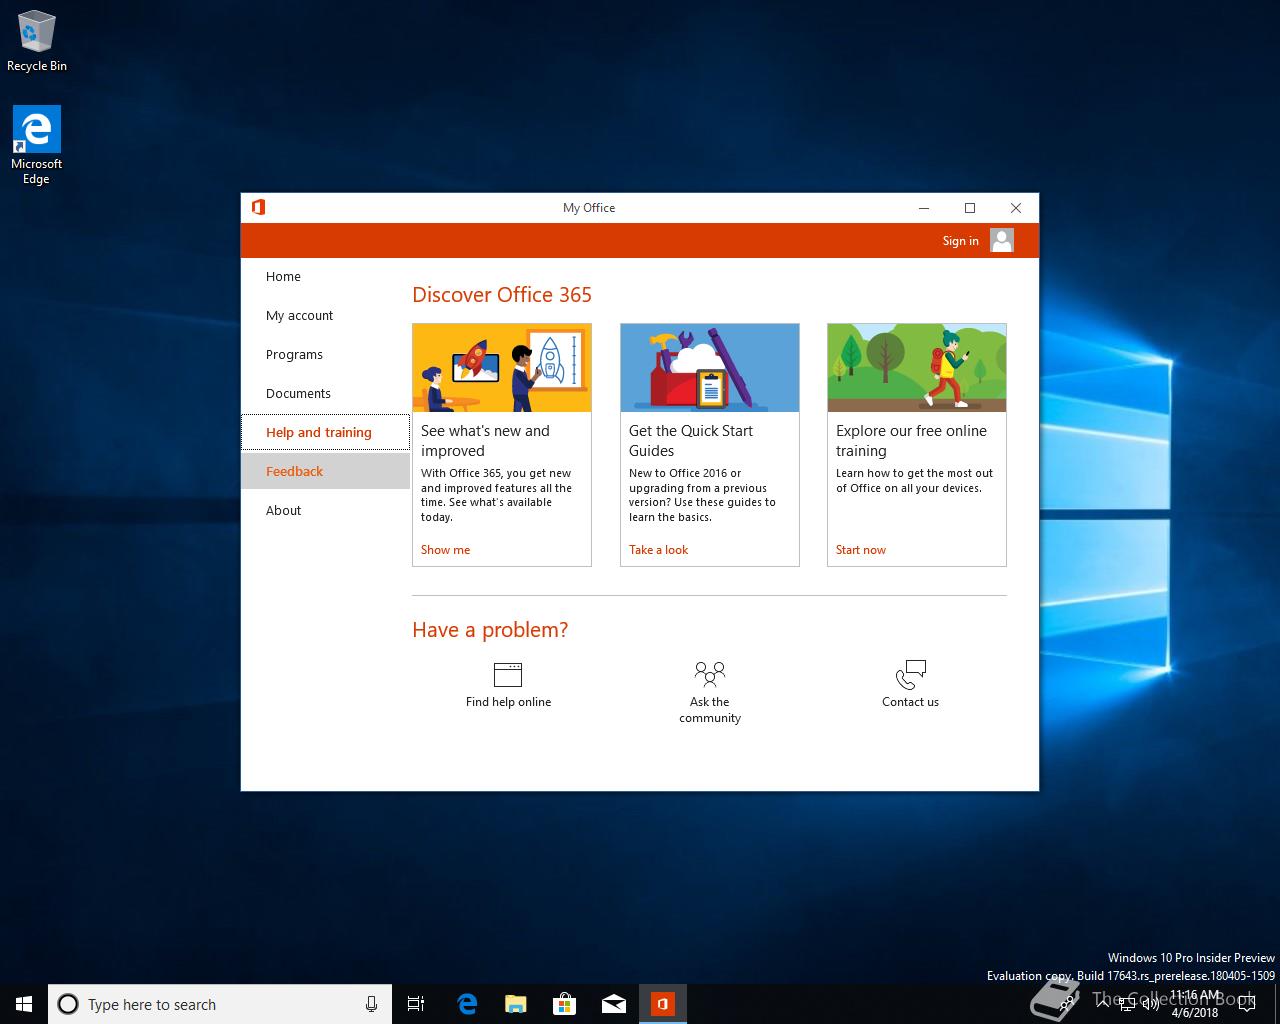
Task: Click the Find help online window icon
Action: 508,674
